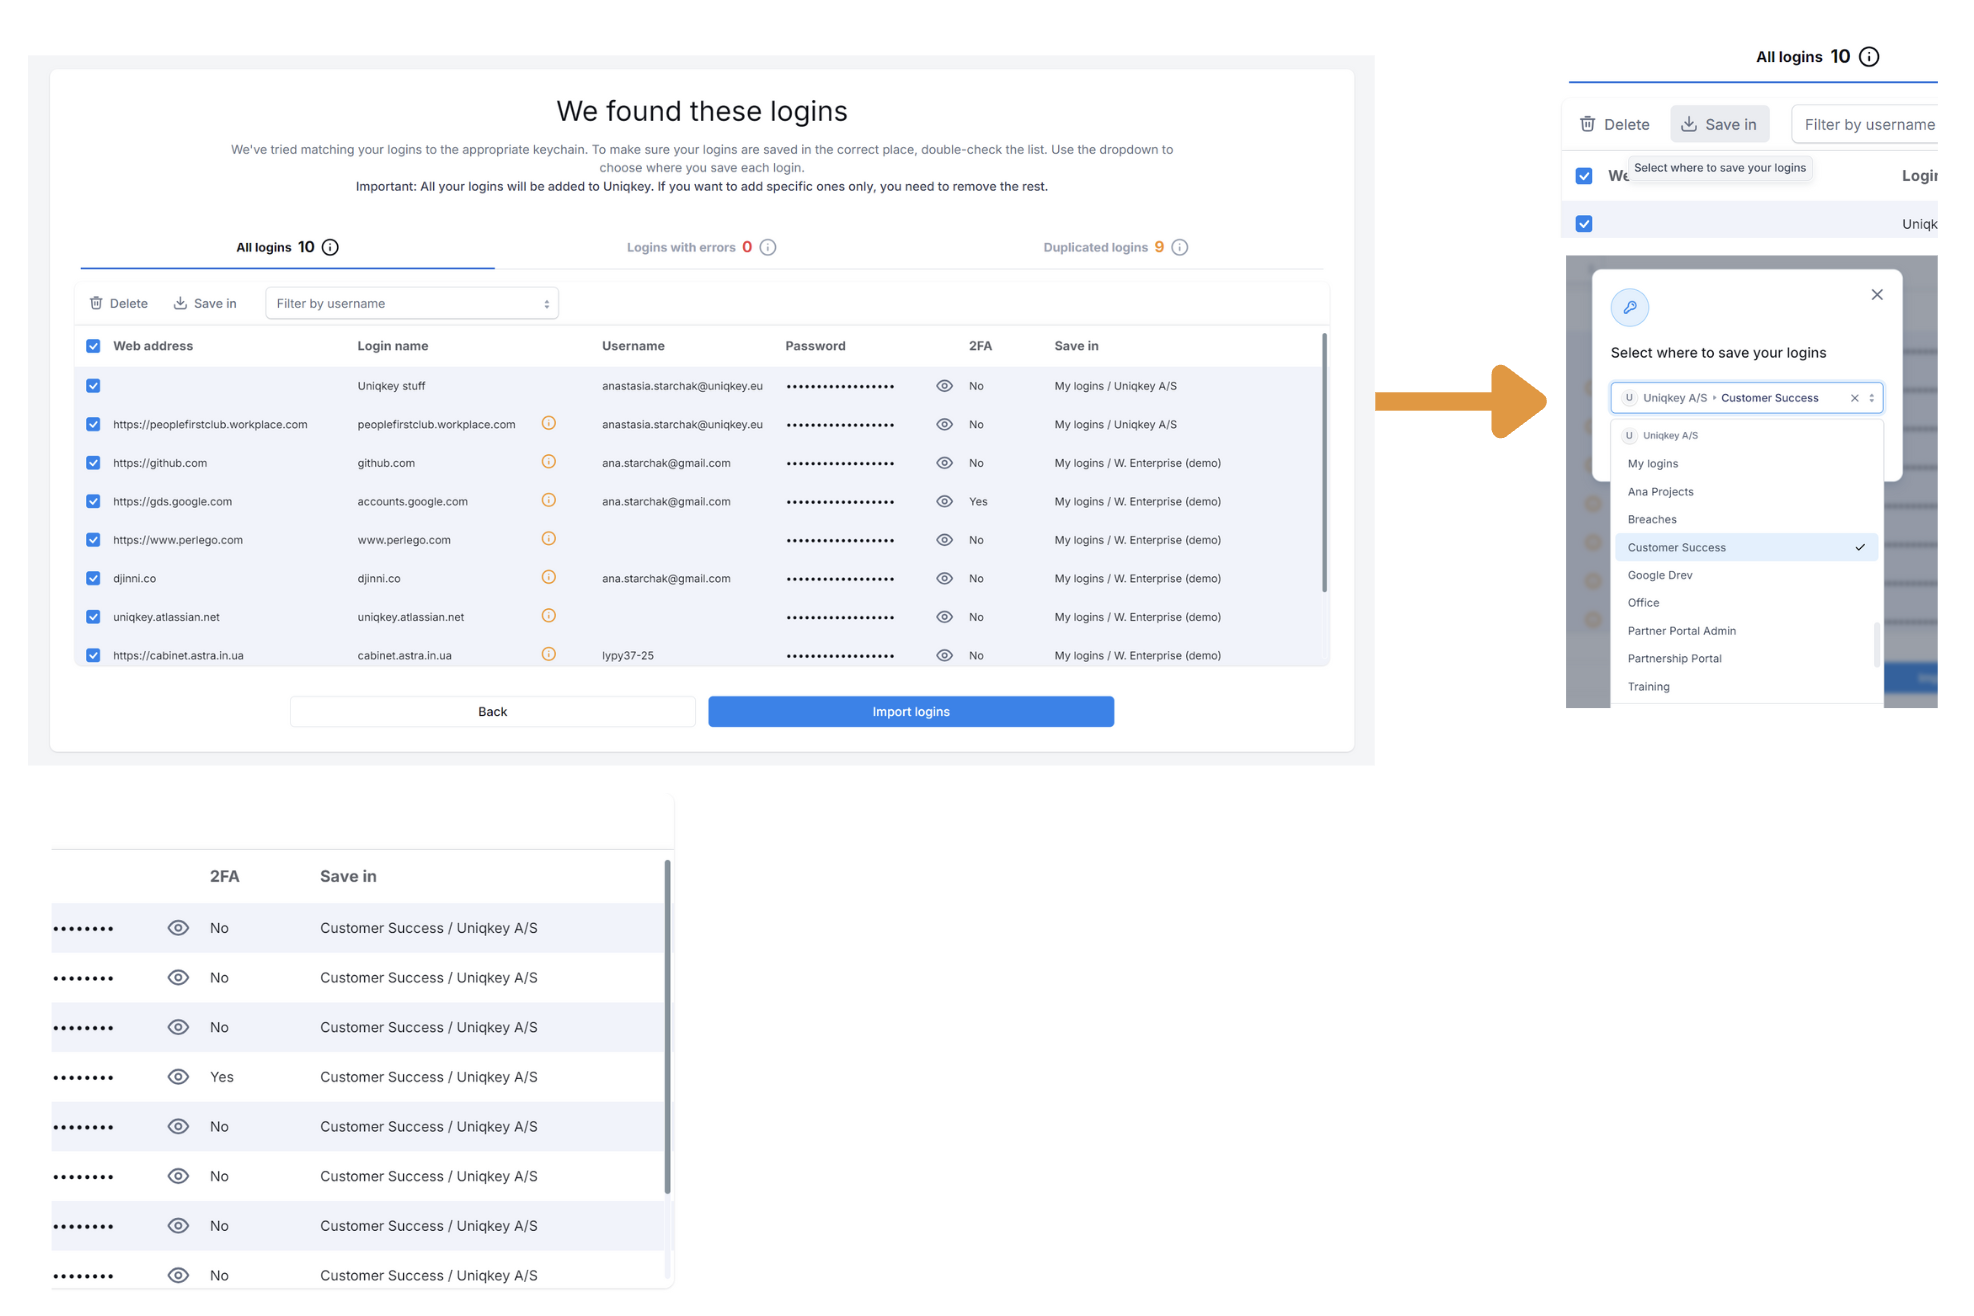Viewport: 1974px width, 1316px height.
Task: Uncheck the www.perlego.com row
Action: point(93,540)
